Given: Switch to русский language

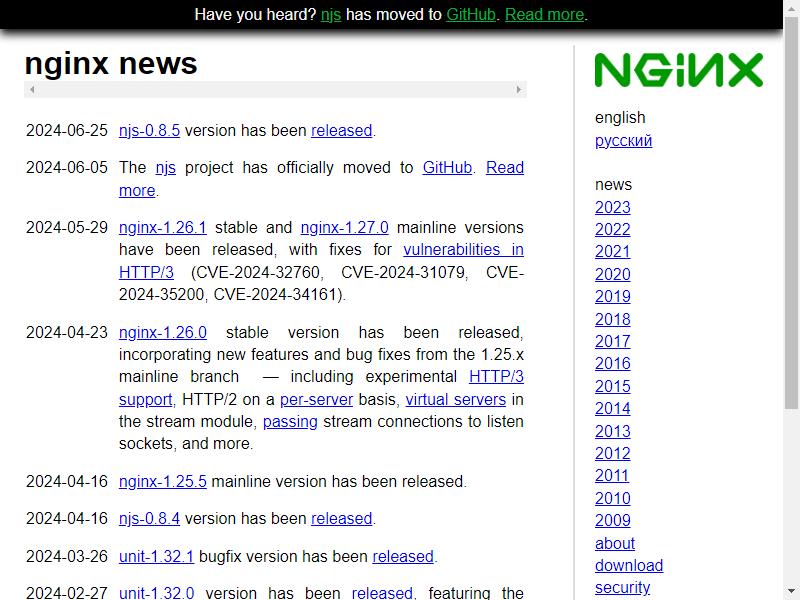Looking at the screenshot, I should [x=623, y=140].
